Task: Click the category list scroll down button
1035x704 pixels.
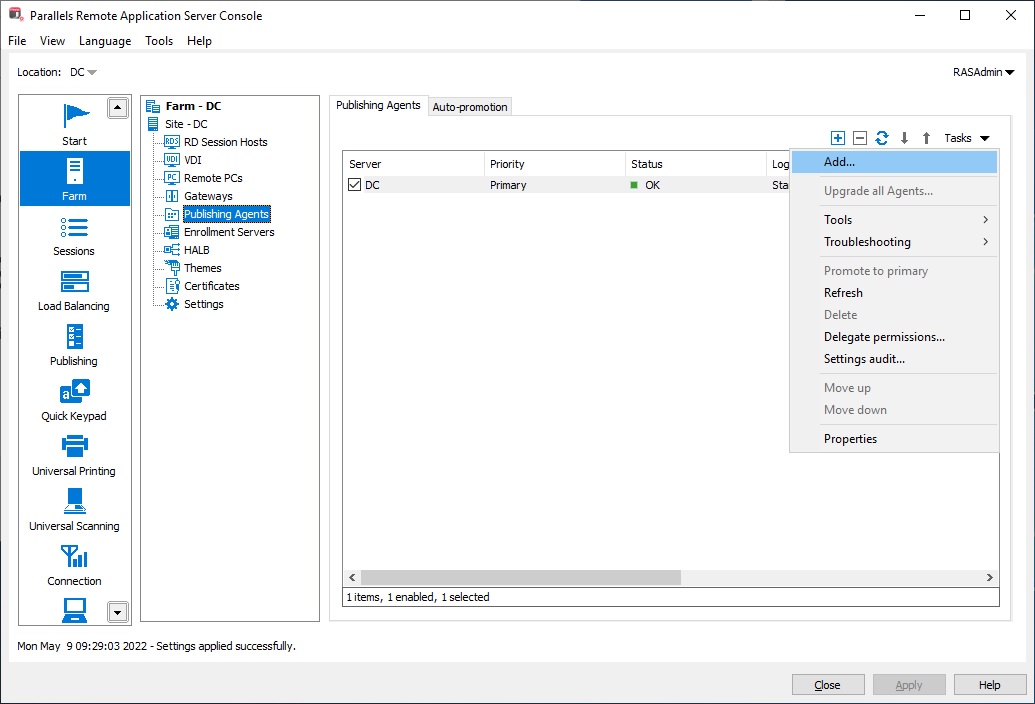Action: [117, 612]
